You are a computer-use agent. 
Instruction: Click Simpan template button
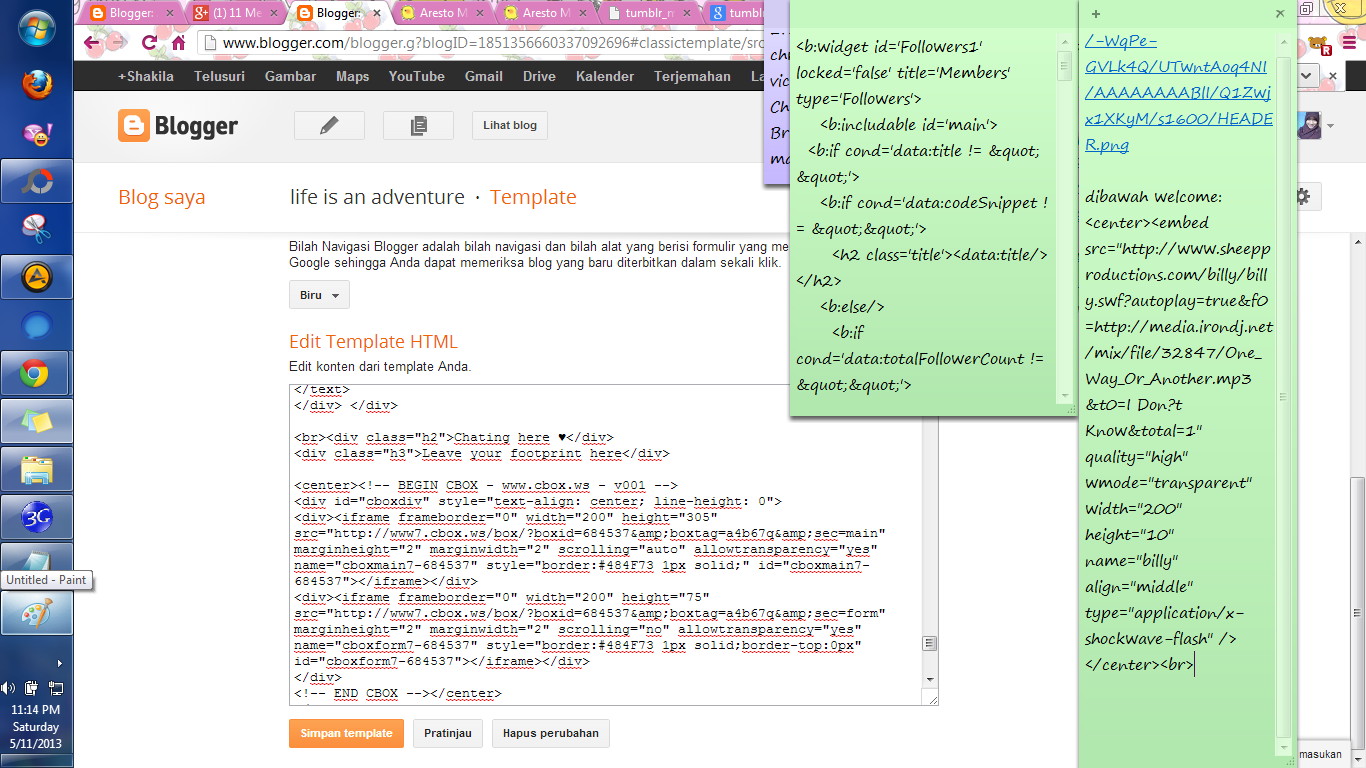(x=347, y=733)
